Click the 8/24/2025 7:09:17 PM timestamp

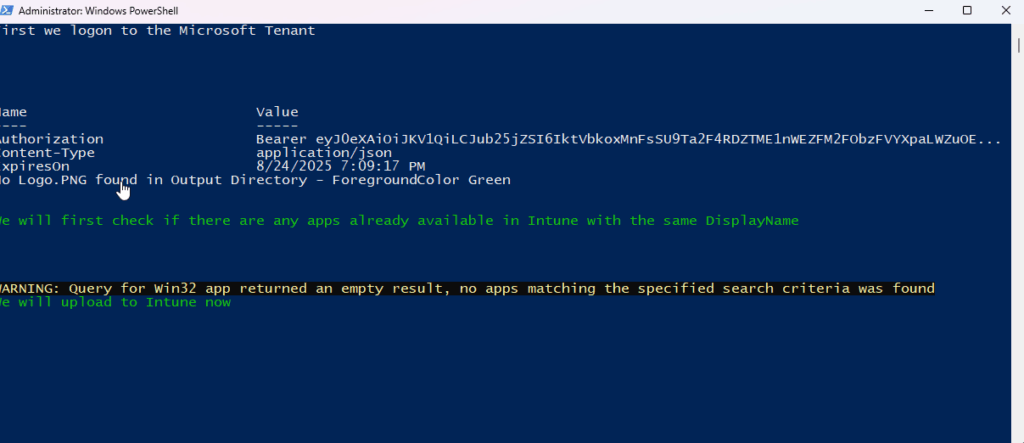tap(340, 166)
